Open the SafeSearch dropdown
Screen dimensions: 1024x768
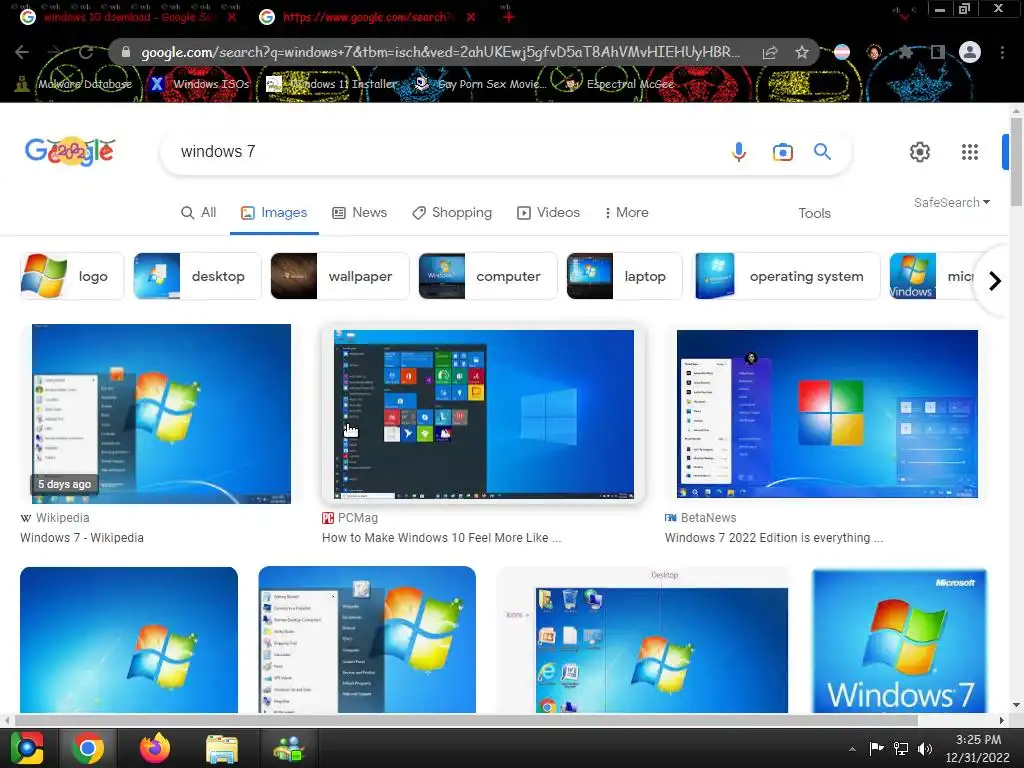[952, 202]
